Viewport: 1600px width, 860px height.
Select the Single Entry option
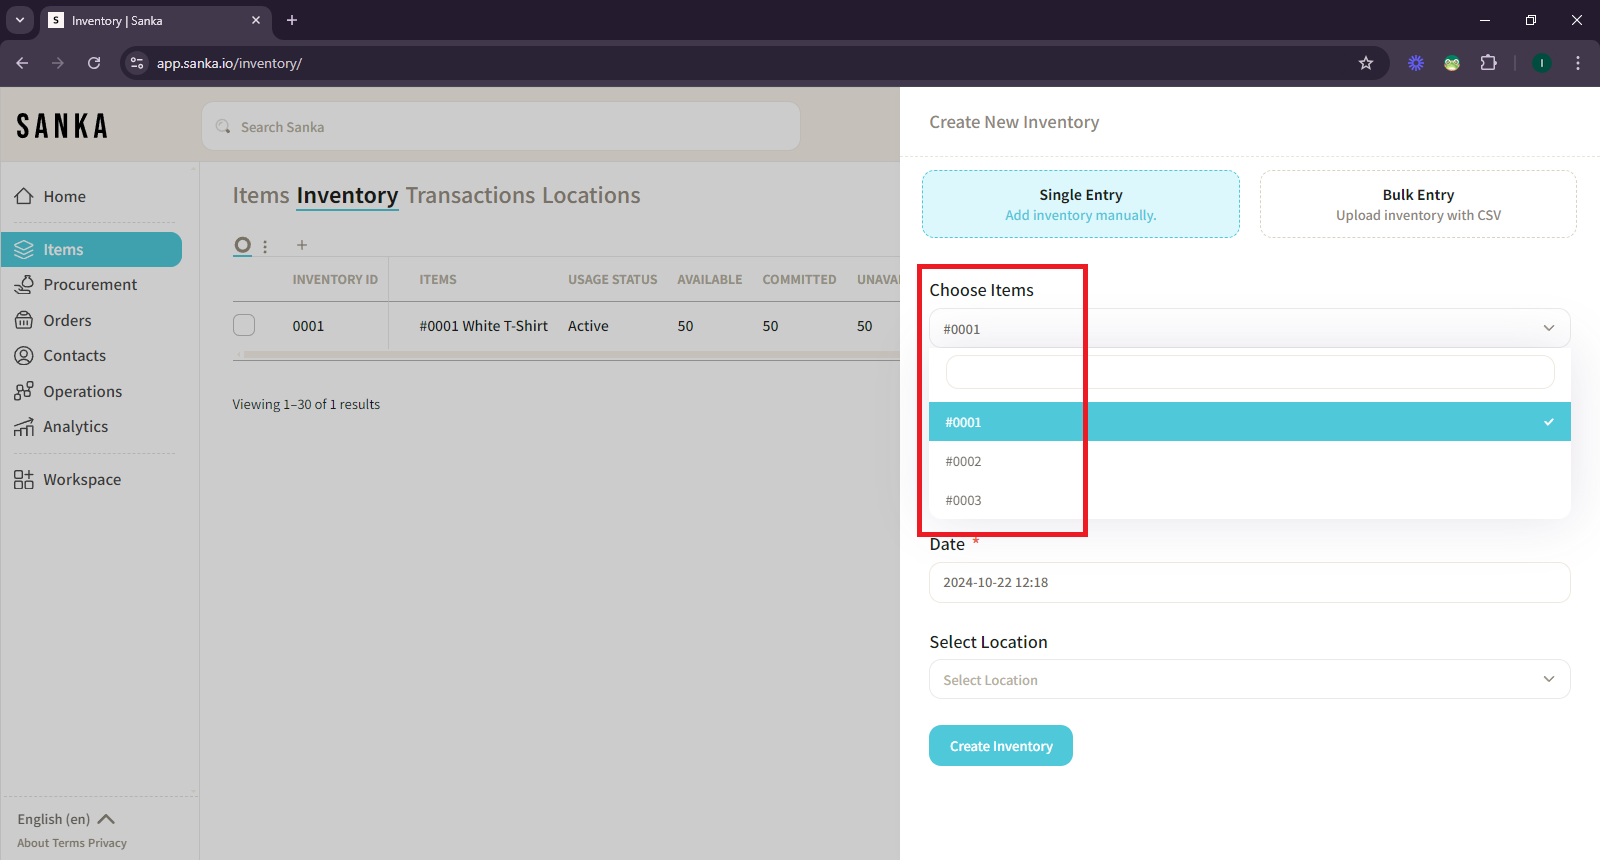pos(1080,204)
